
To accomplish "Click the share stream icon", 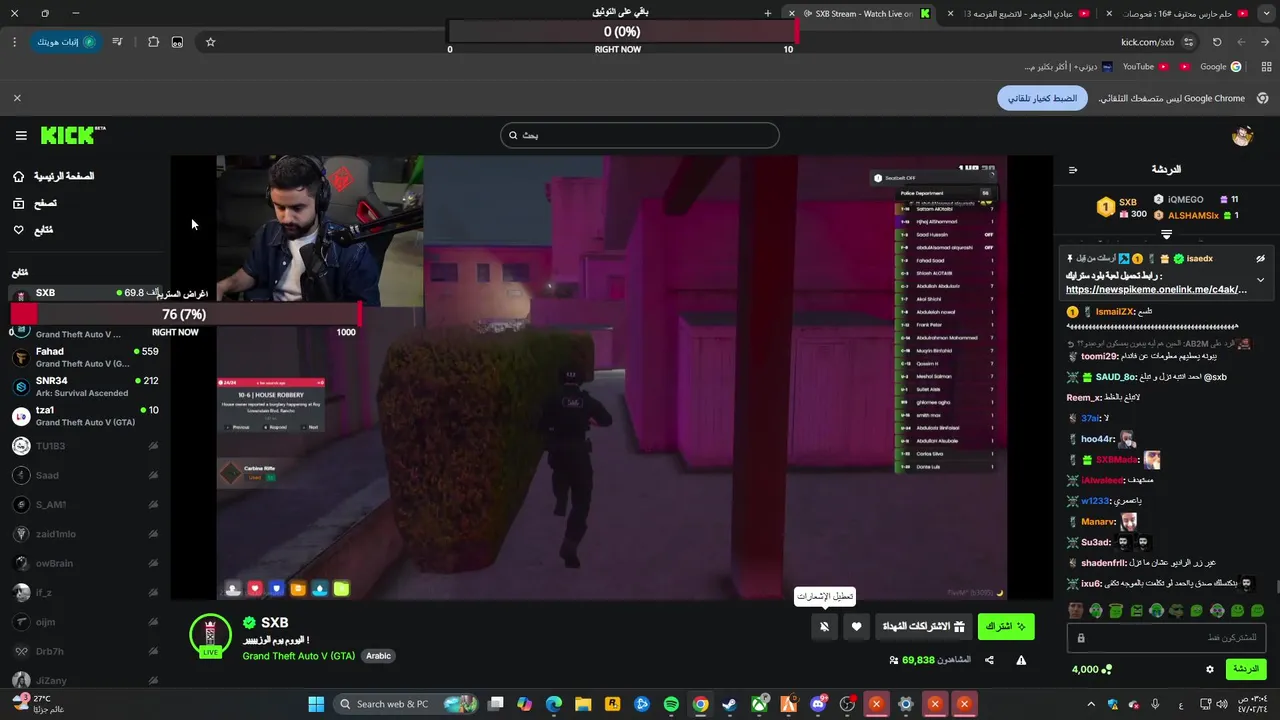I will point(989,660).
